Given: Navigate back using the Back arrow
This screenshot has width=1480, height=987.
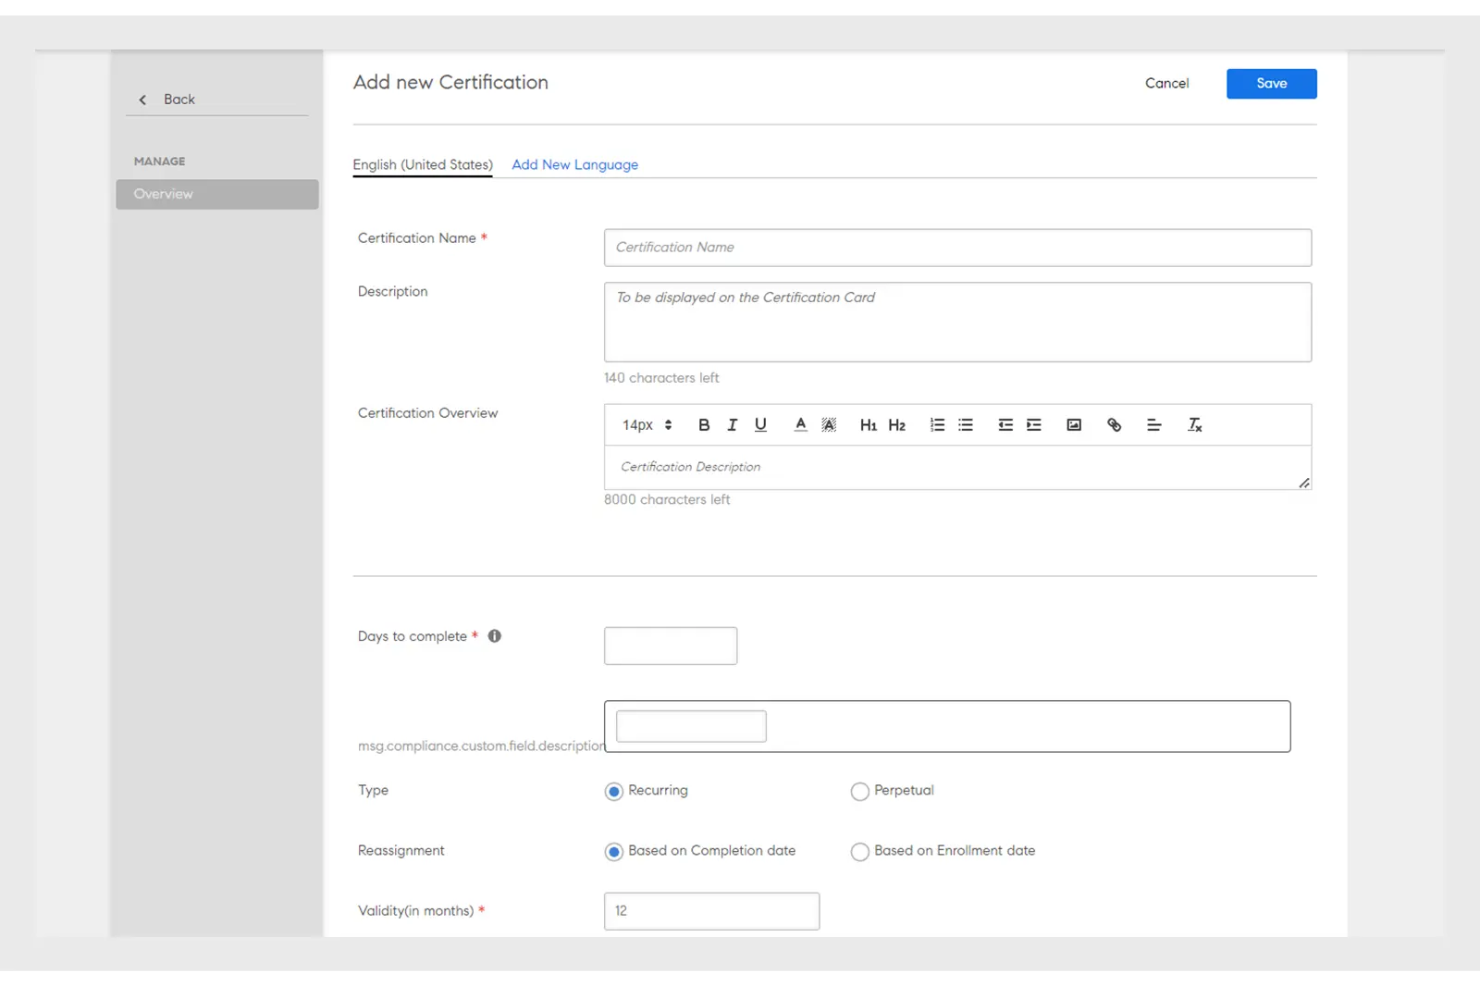Looking at the screenshot, I should (x=142, y=99).
